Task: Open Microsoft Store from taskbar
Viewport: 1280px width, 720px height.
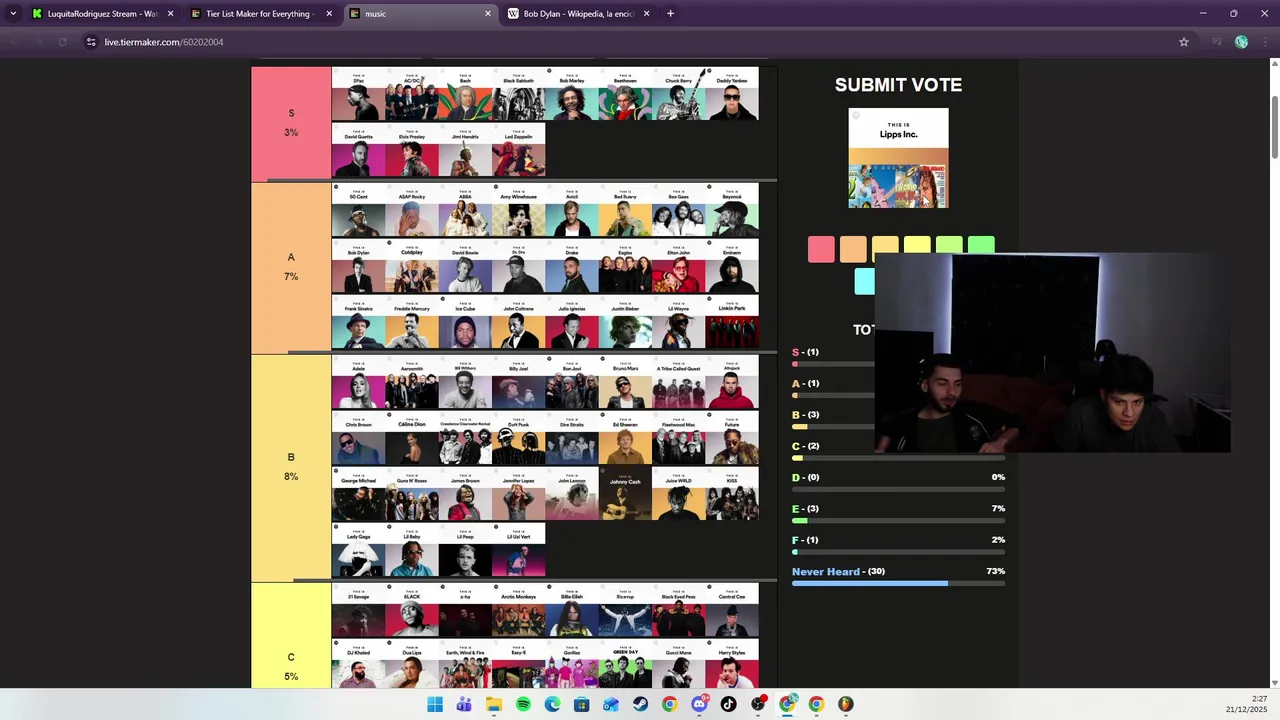Action: pyautogui.click(x=582, y=704)
